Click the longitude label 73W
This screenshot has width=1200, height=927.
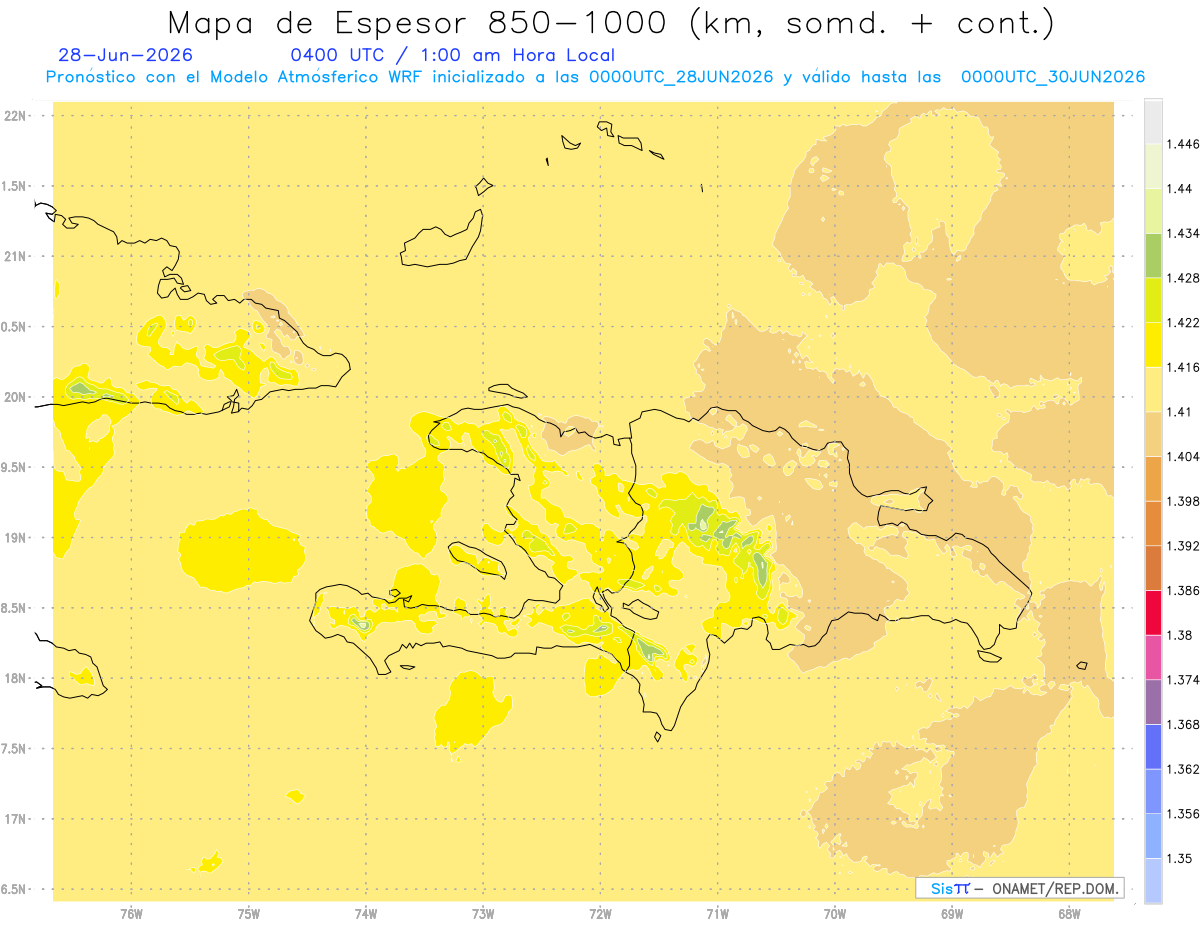483,914
